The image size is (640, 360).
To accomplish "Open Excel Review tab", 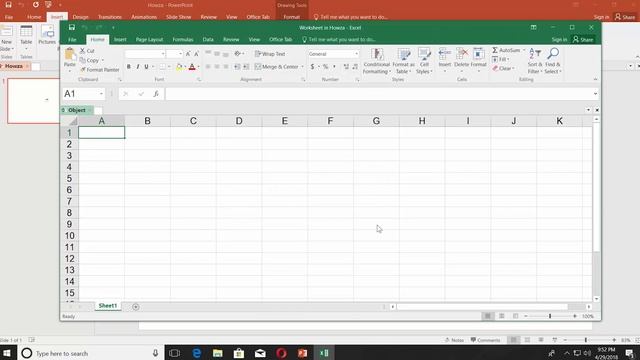I will (231, 40).
